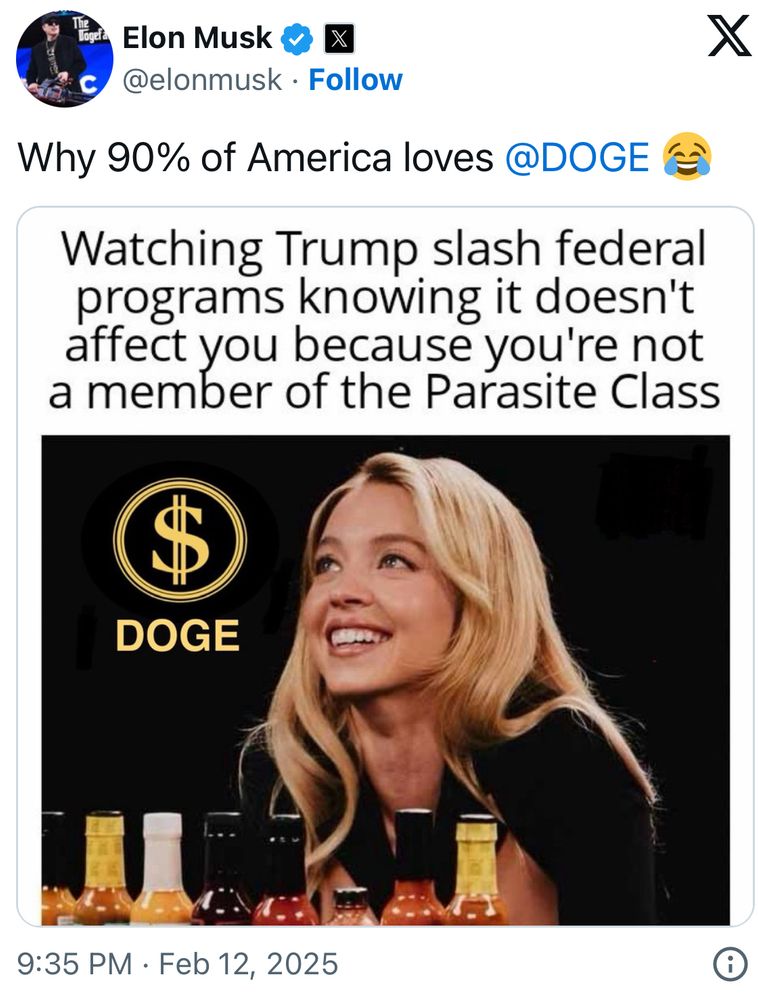This screenshot has height=1000, width=758.
Task: Open Elon Musk's profile avatar picture
Action: pyautogui.click(x=64, y=59)
